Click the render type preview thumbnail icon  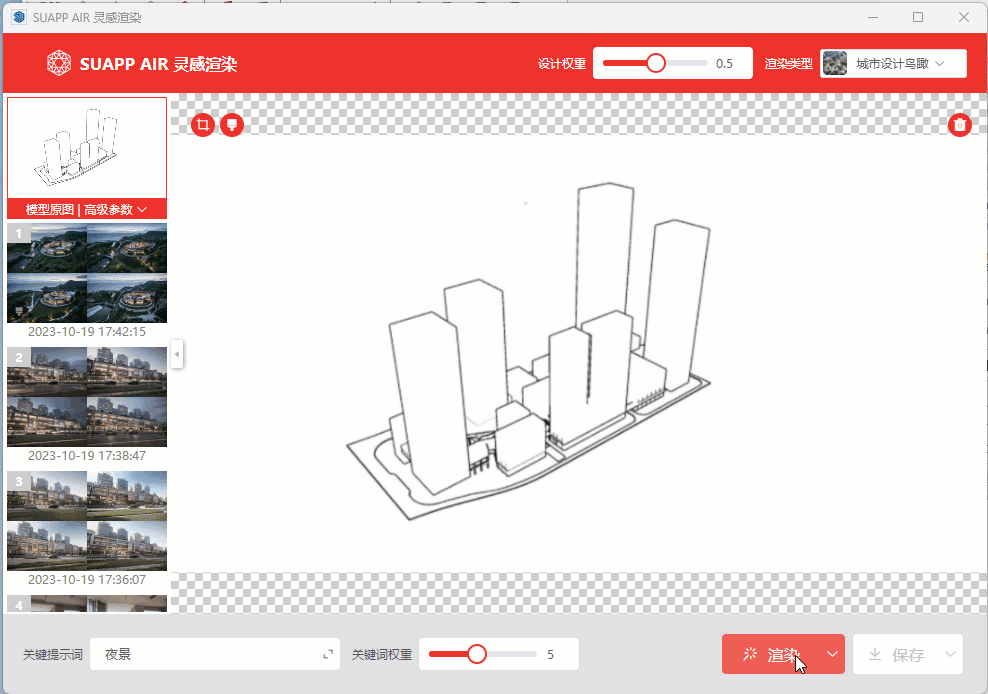[835, 64]
